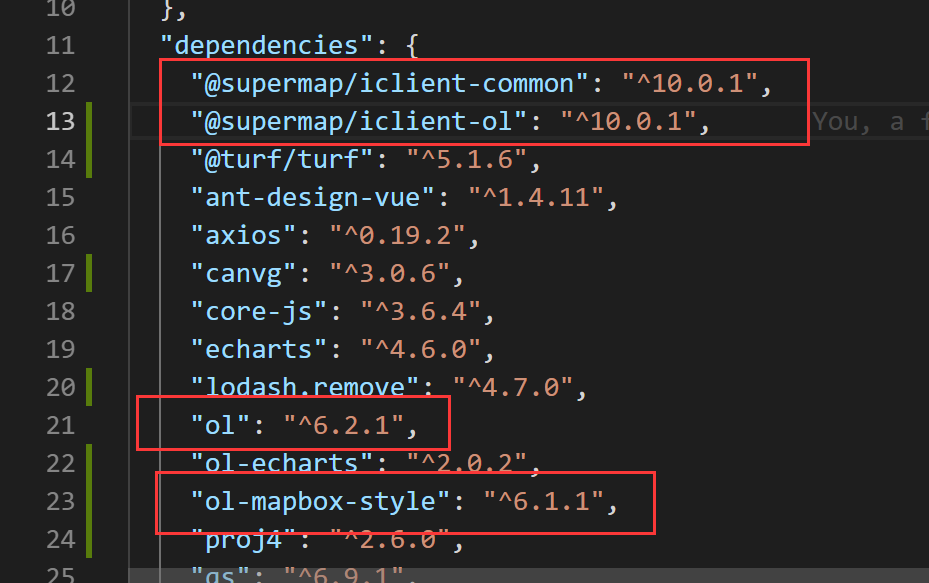Select the ^6.1.1 version value
The width and height of the screenshot is (929, 583).
pyautogui.click(x=544, y=501)
